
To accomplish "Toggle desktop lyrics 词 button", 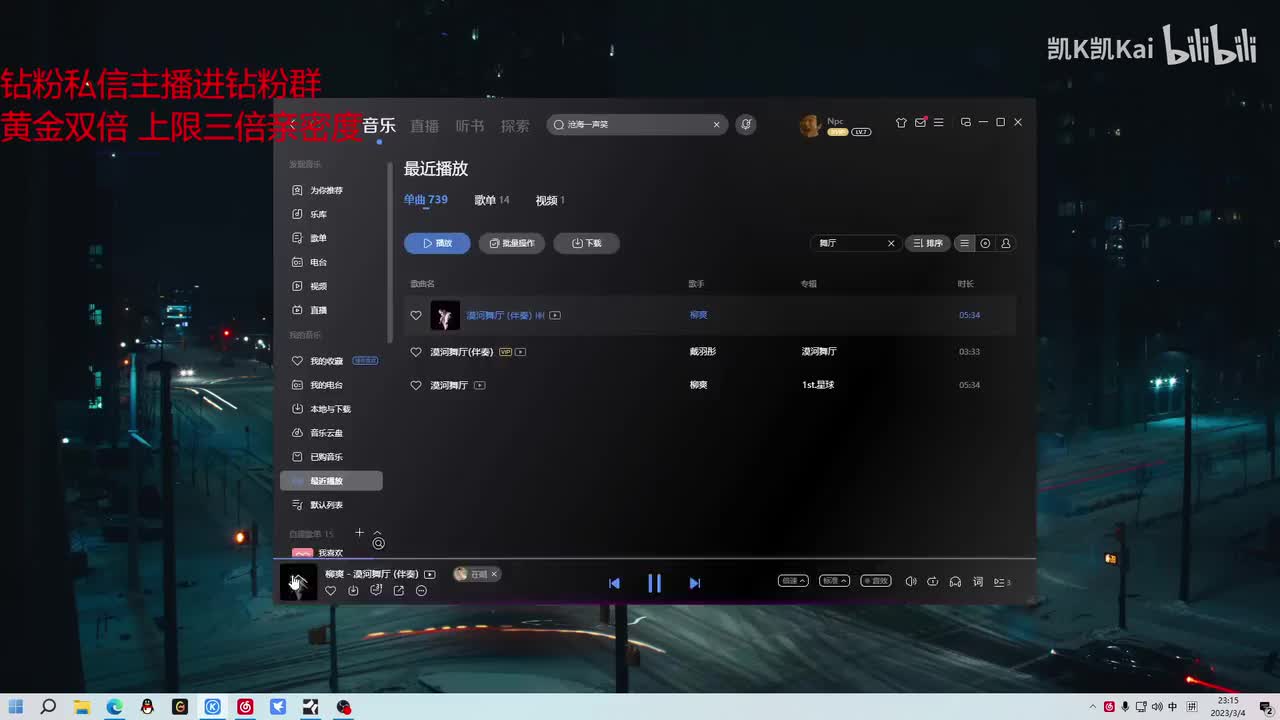I will click(x=978, y=581).
